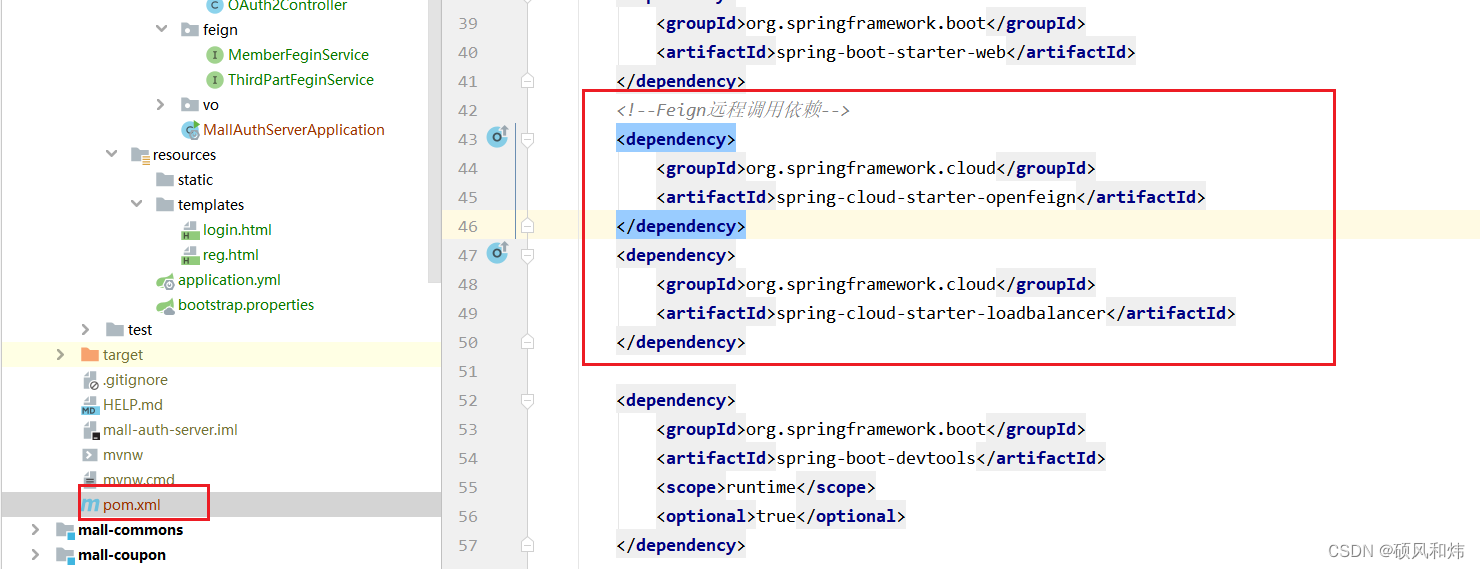Click the closing dependency tag on line 46
Viewport: 1480px width, 569px height.
[681, 226]
